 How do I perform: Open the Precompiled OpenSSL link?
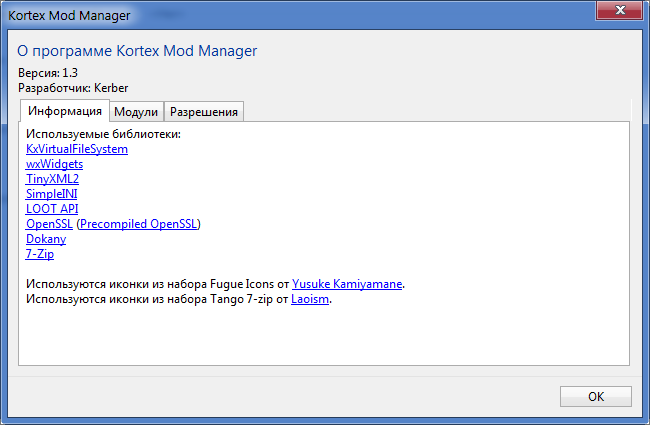pyautogui.click(x=139, y=224)
